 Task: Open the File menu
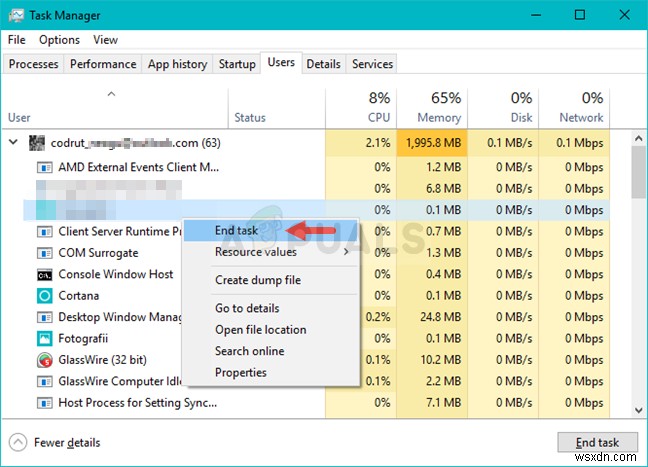click(x=17, y=40)
